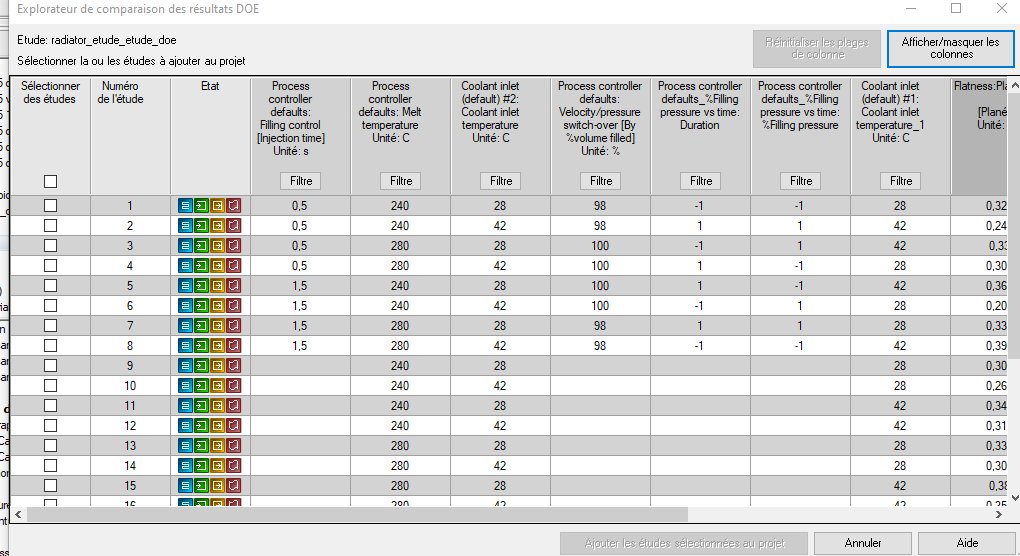Click the red warp icon for study 8

(x=233, y=346)
